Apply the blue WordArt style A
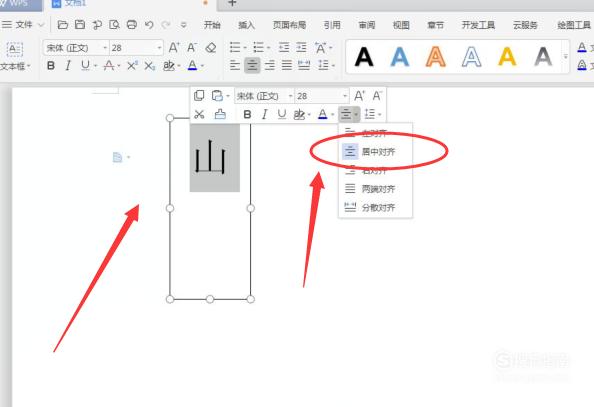Screen dimensions: 594x407 click(x=400, y=57)
